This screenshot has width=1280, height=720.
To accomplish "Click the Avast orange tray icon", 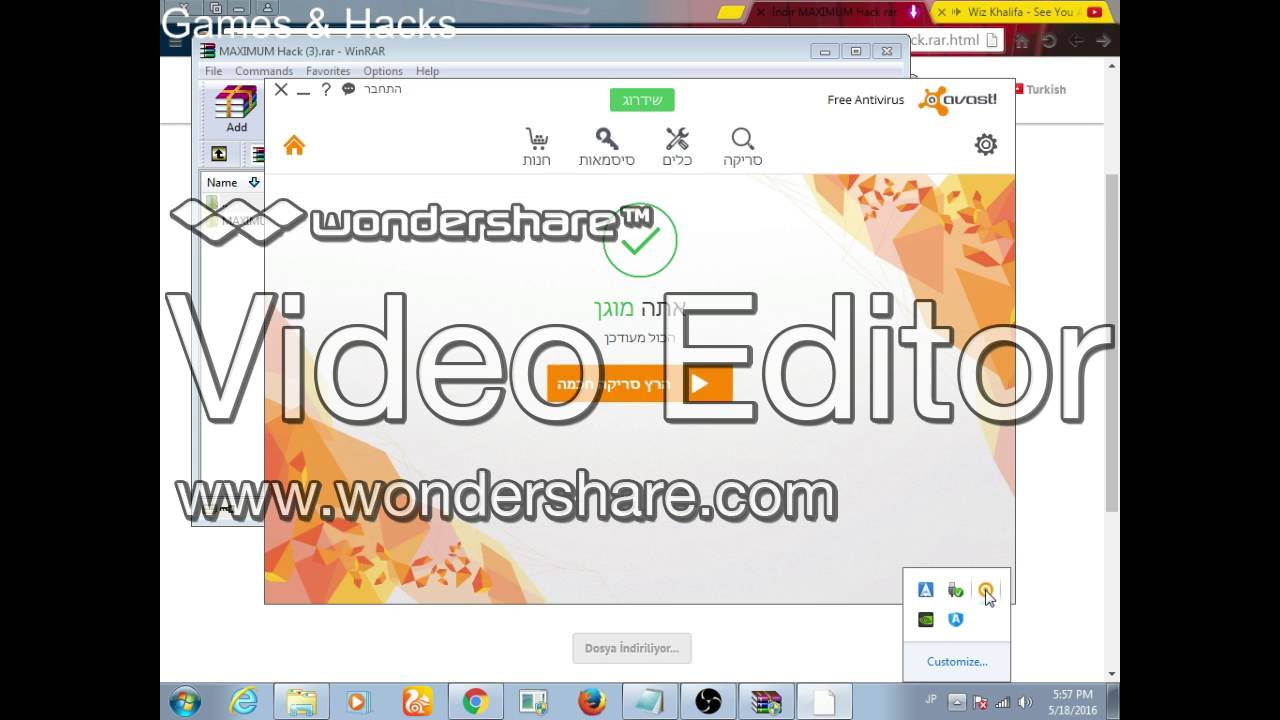I will pos(985,590).
